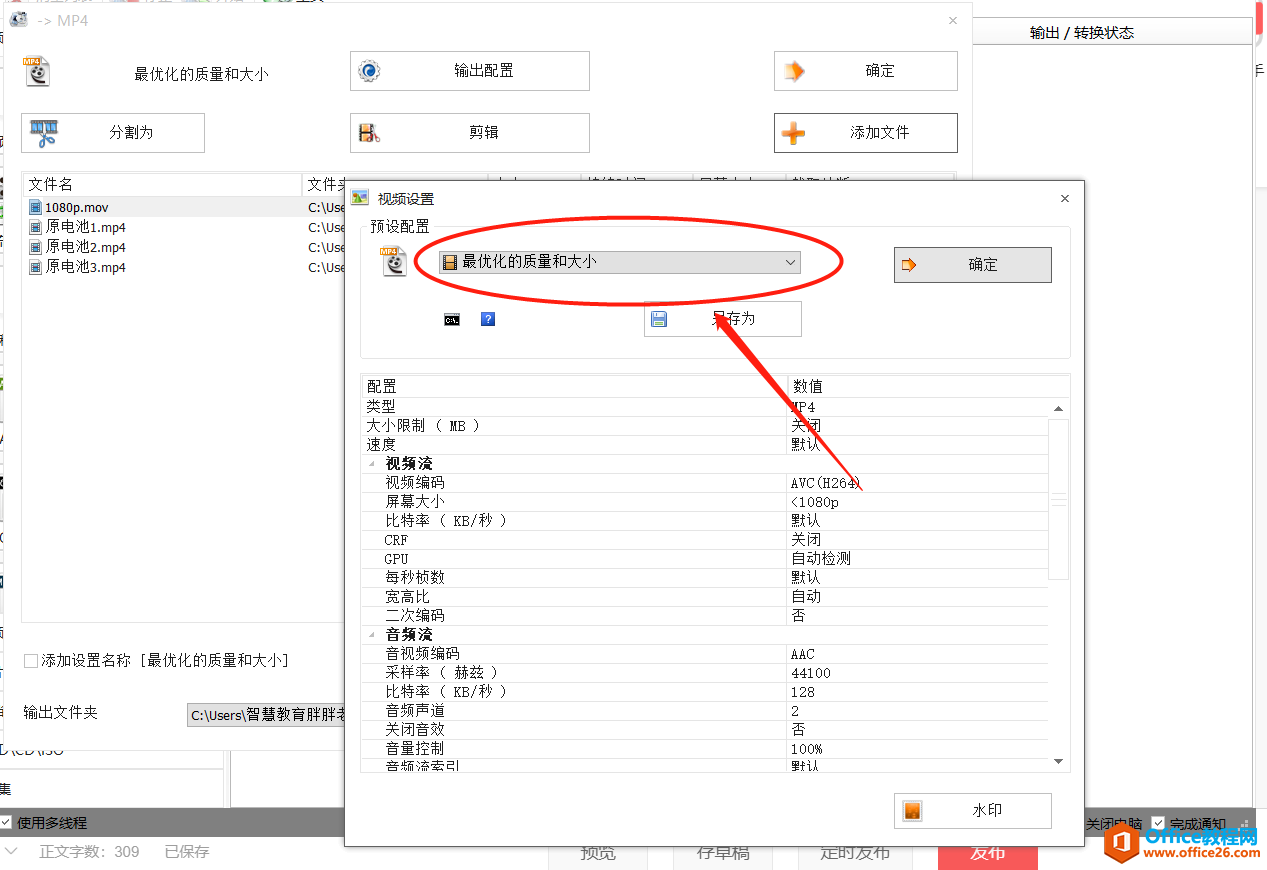Viewport: 1267px width, 870px height.
Task: Click the <1080p value
Action: click(815, 502)
